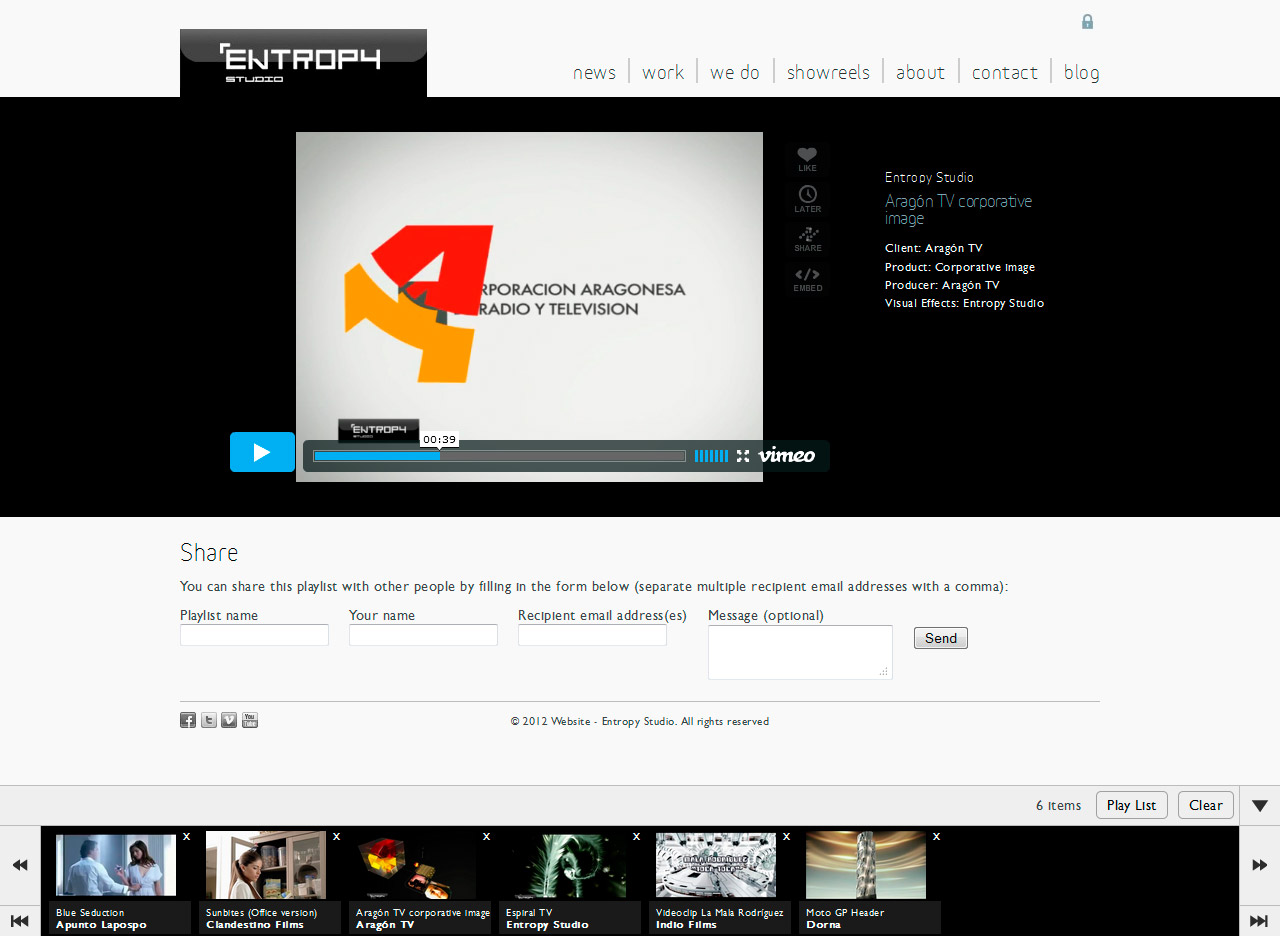Click the Like heart icon
Viewport: 1280px width, 936px height.
click(x=807, y=159)
